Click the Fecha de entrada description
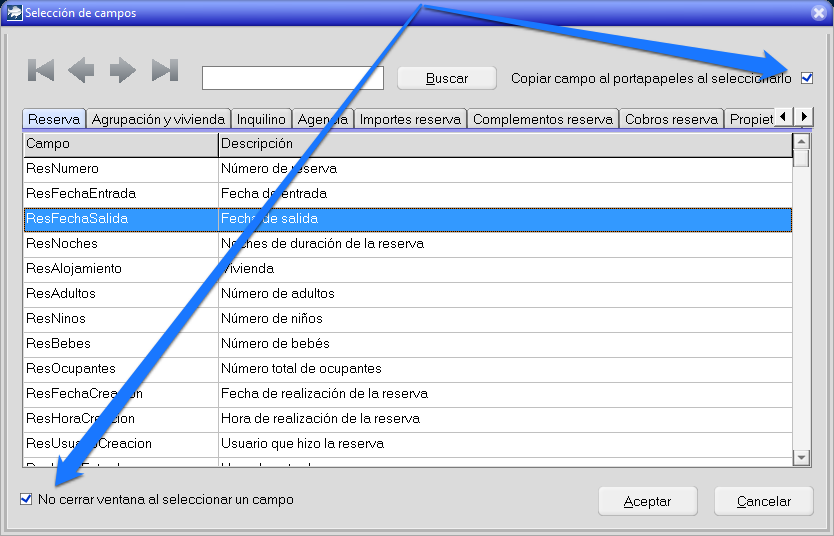Image resolution: width=834 pixels, height=536 pixels. [x=274, y=194]
